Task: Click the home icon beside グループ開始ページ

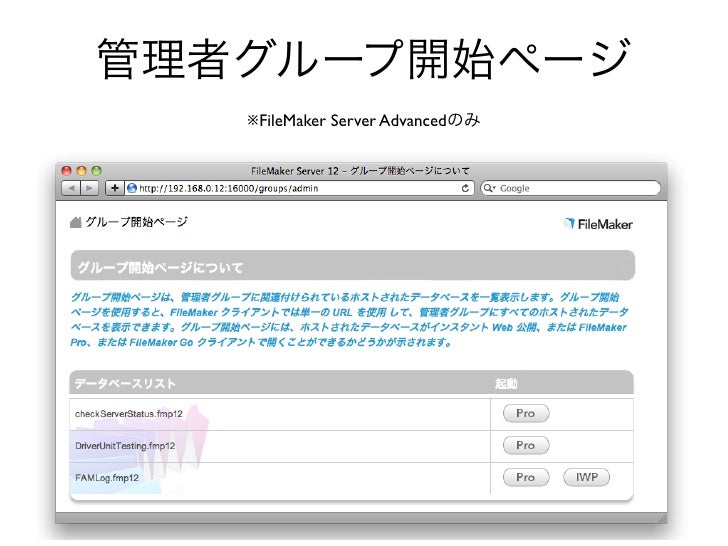Action: pos(76,222)
